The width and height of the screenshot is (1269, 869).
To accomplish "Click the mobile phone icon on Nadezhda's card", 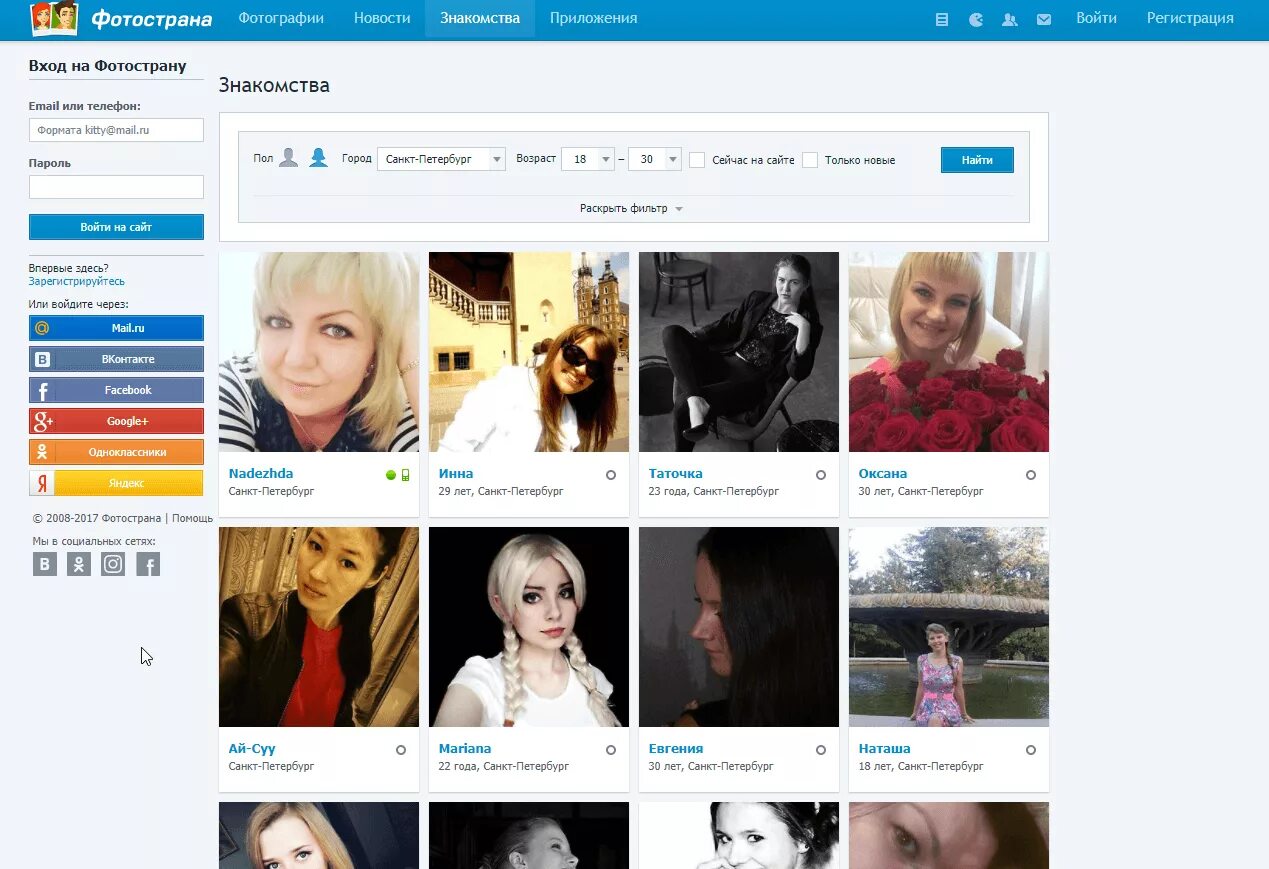I will tap(405, 475).
